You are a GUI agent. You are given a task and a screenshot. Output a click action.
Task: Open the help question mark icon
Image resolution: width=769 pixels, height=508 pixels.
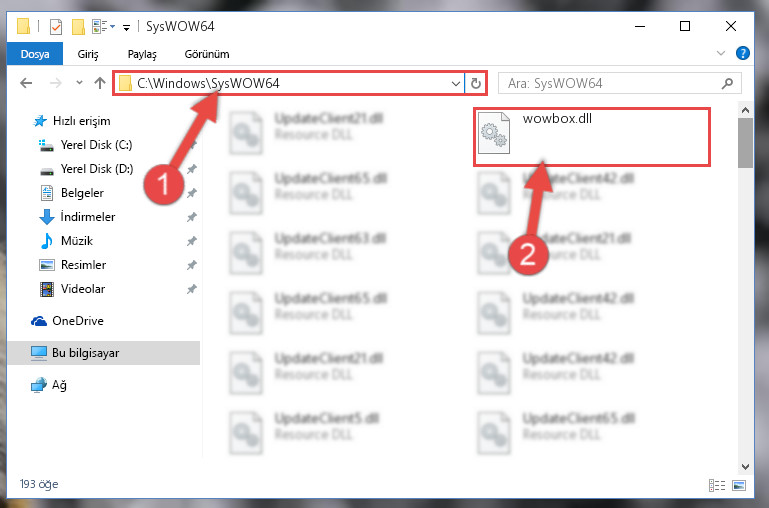pos(743,53)
